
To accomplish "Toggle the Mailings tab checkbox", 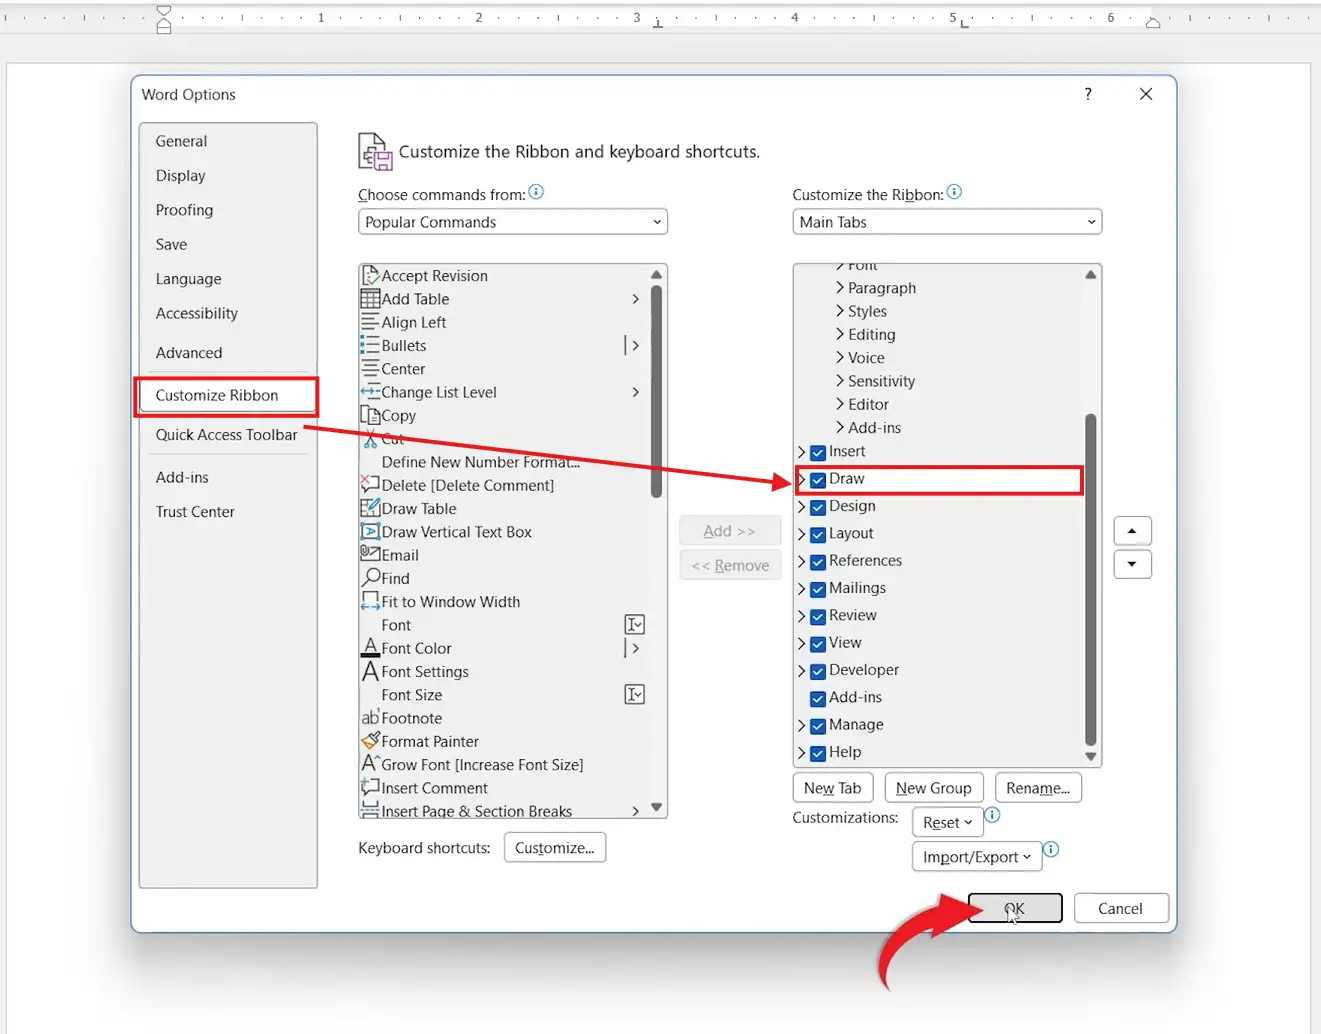I will pyautogui.click(x=818, y=589).
